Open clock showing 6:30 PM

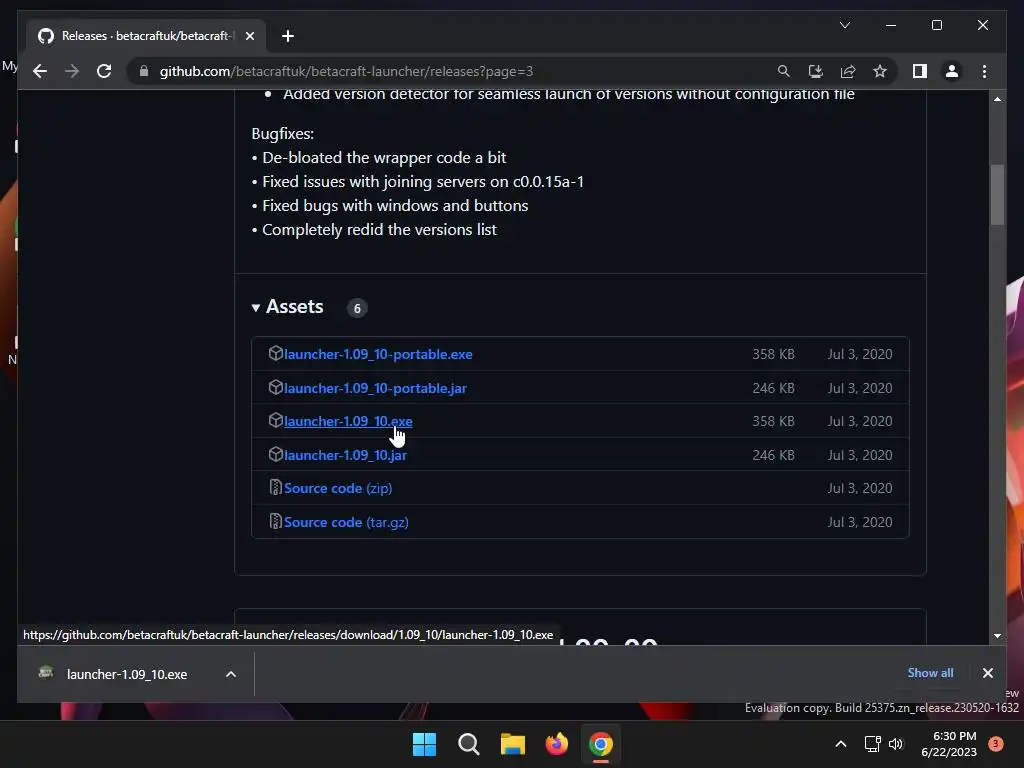pos(949,744)
